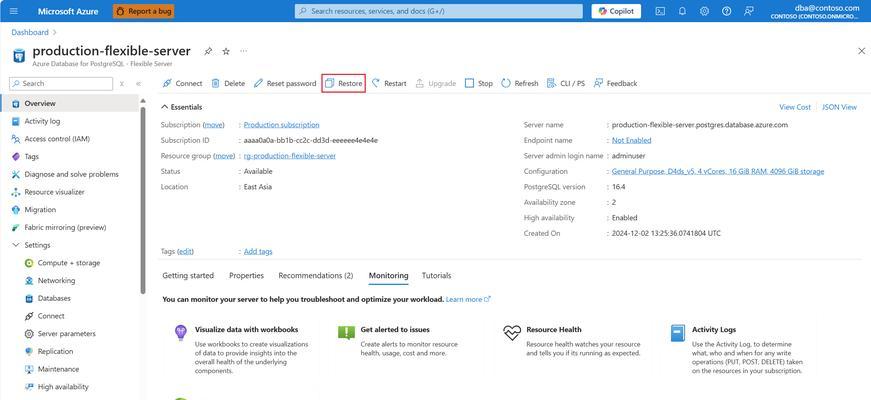Switch to the Recommendations (2) tab
871x400 pixels.
tap(316, 276)
